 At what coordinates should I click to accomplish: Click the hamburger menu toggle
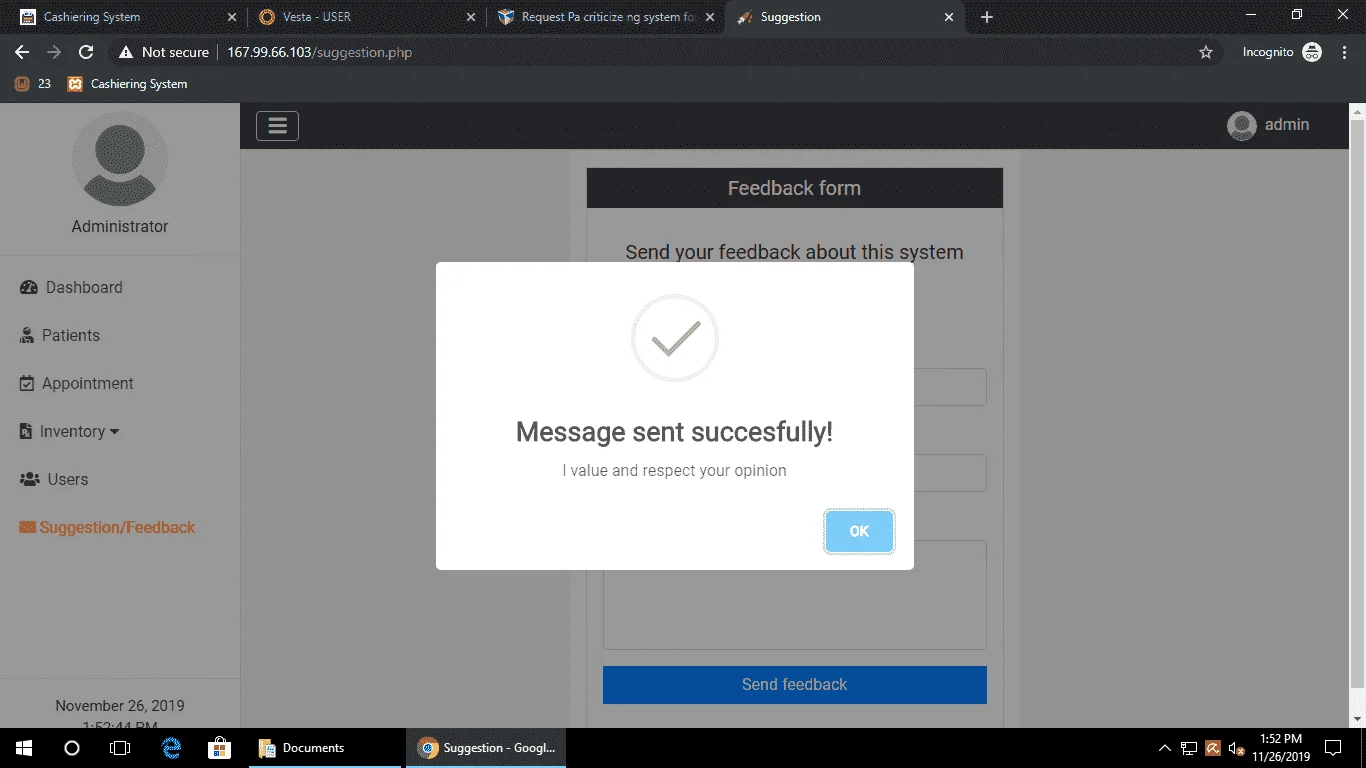[277, 125]
